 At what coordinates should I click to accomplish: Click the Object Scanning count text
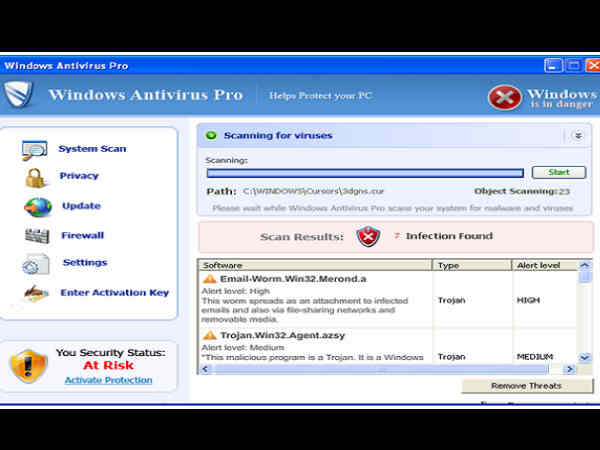[522, 191]
